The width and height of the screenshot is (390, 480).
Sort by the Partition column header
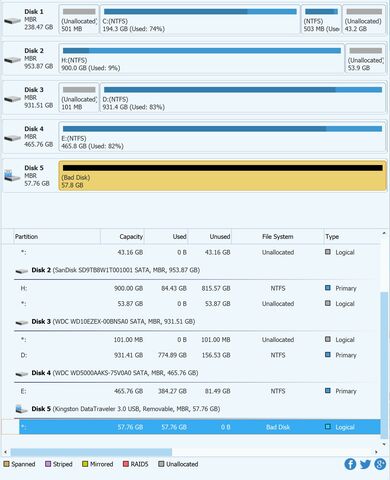(57, 237)
